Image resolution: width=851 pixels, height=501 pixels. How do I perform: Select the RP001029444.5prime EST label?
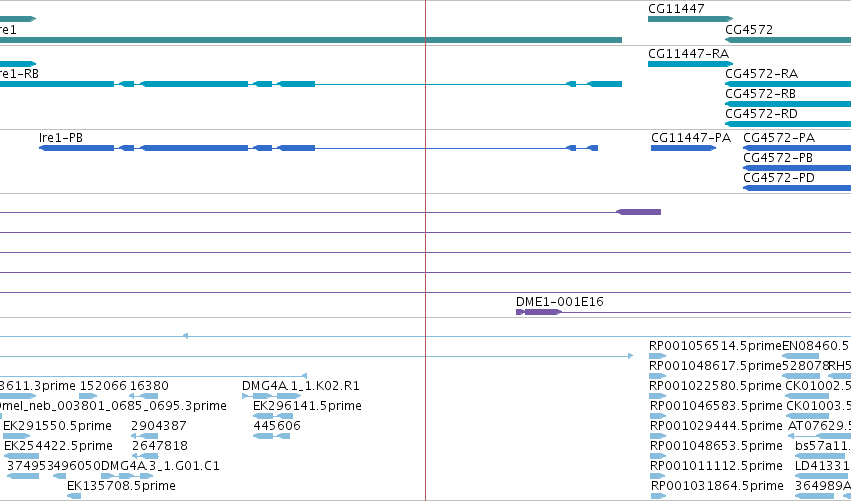coord(716,426)
